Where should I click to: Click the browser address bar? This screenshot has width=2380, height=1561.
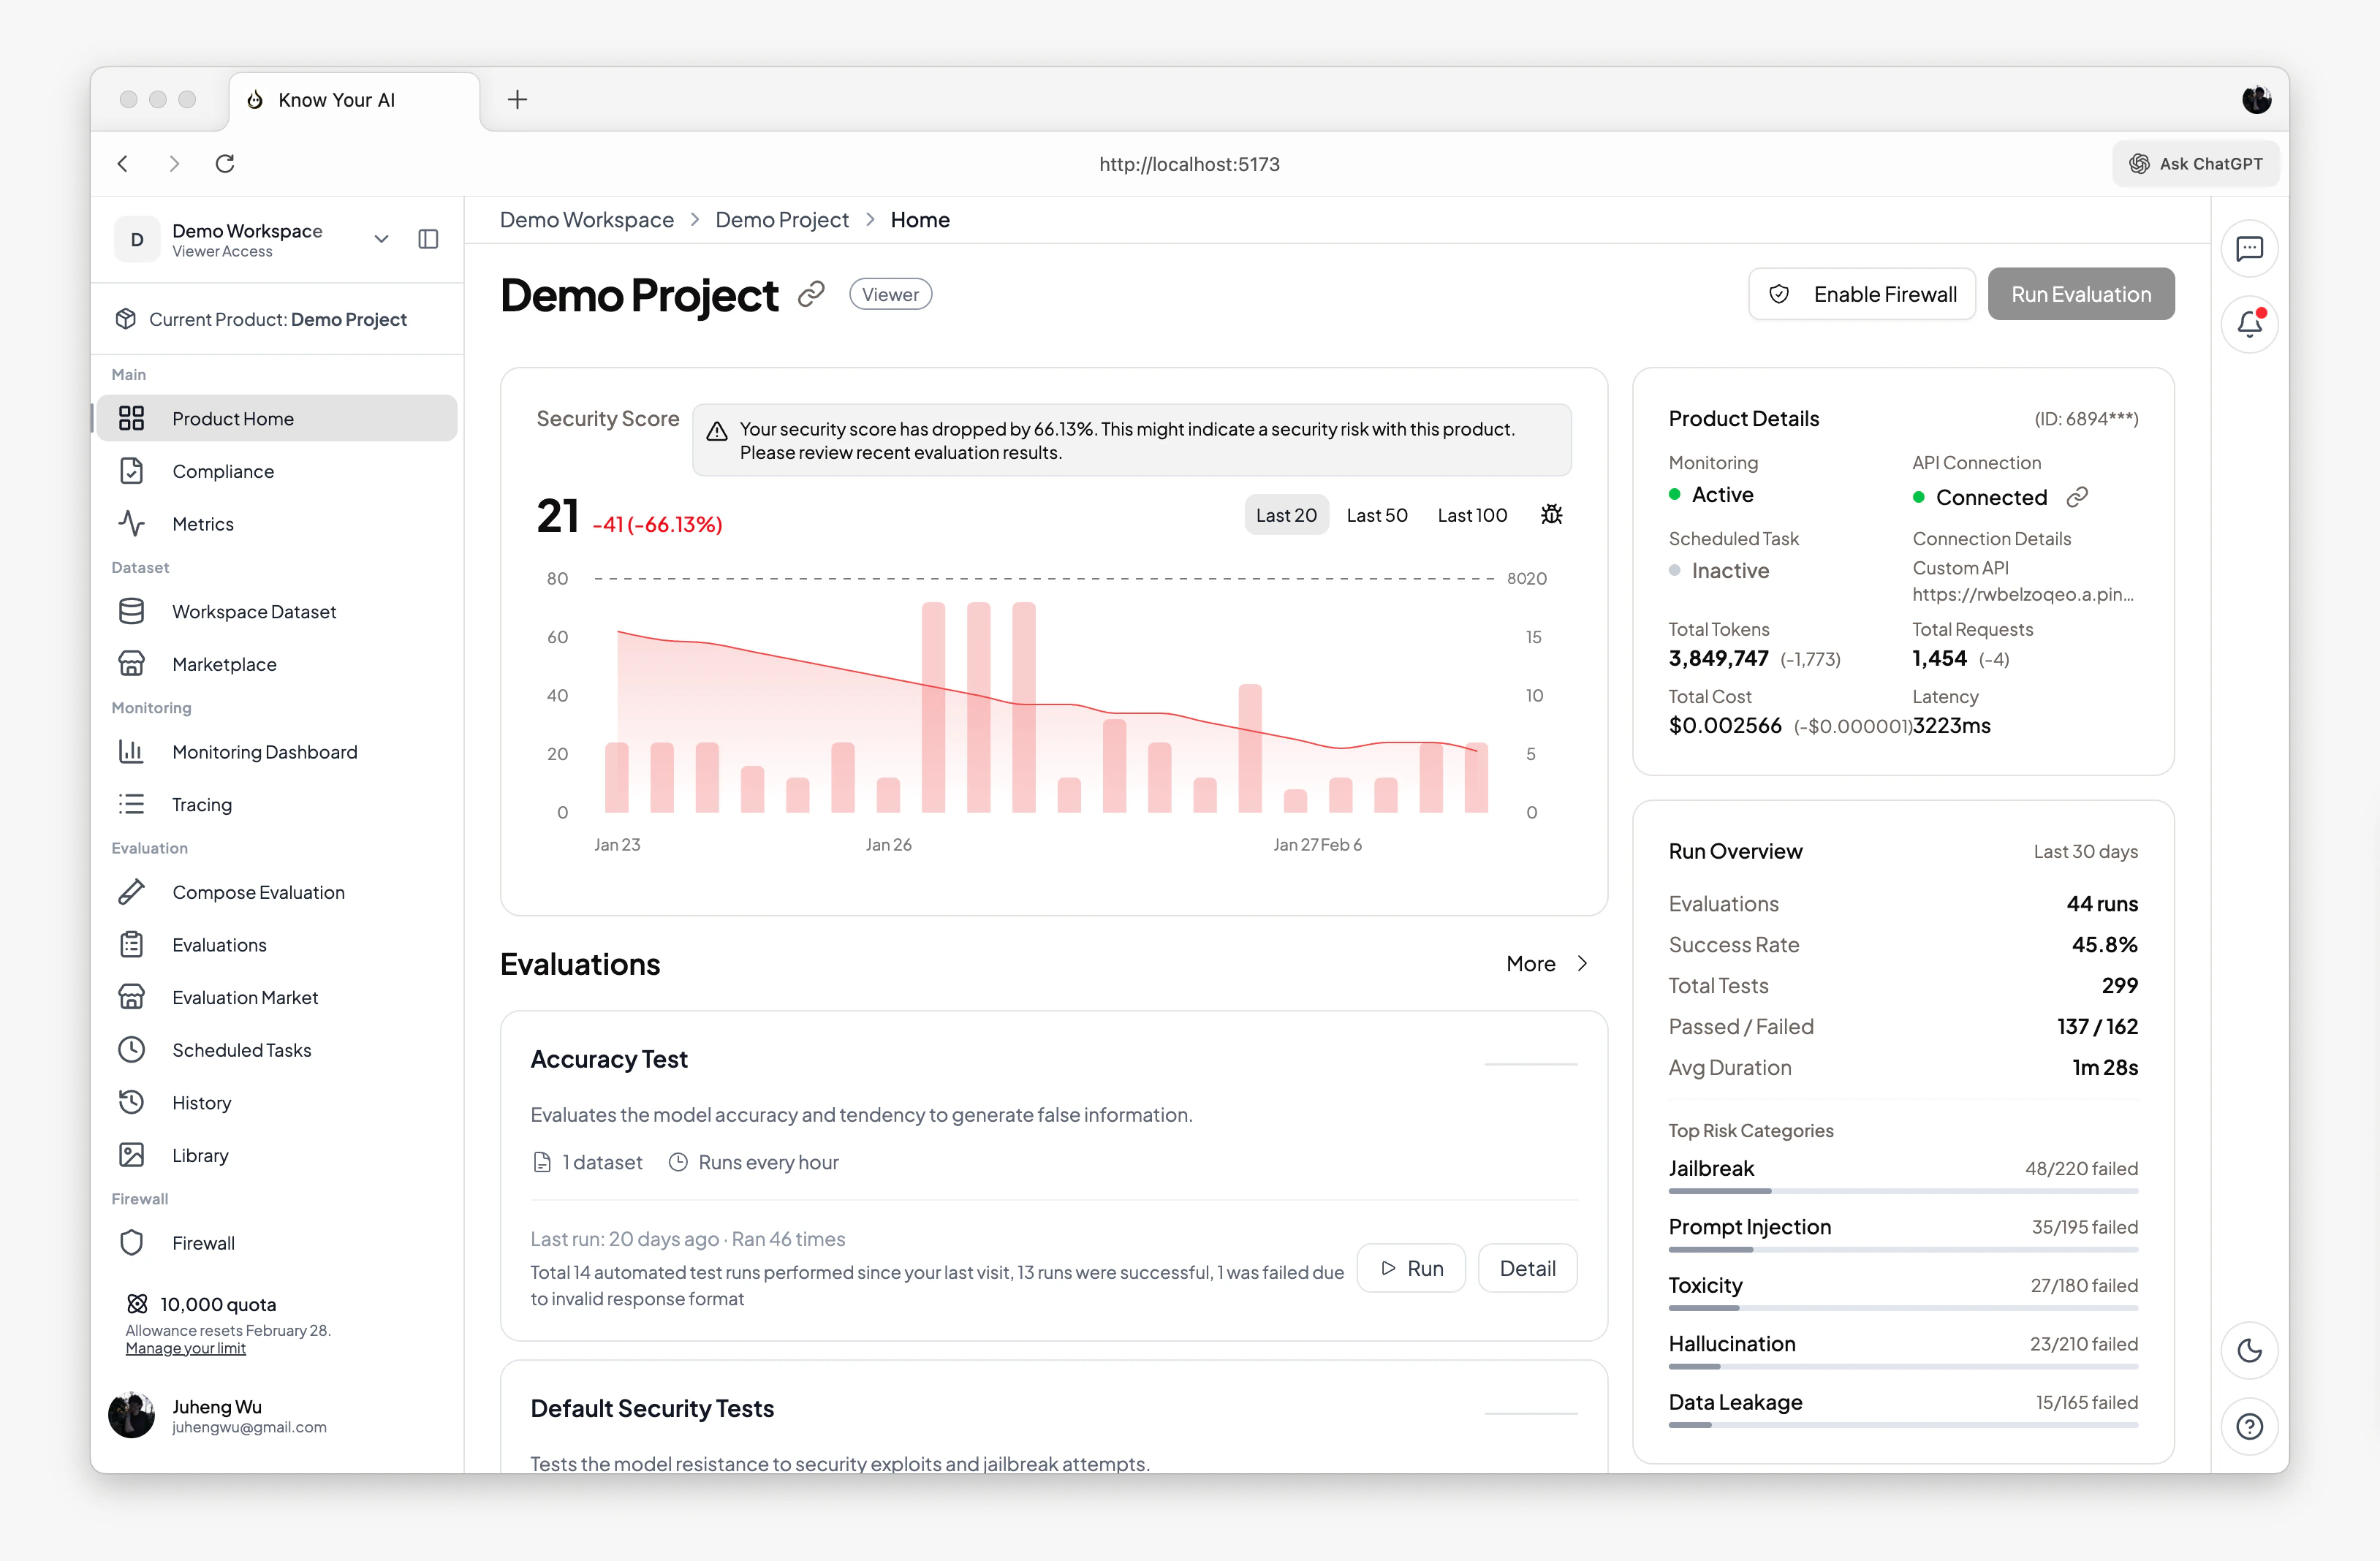point(1189,163)
